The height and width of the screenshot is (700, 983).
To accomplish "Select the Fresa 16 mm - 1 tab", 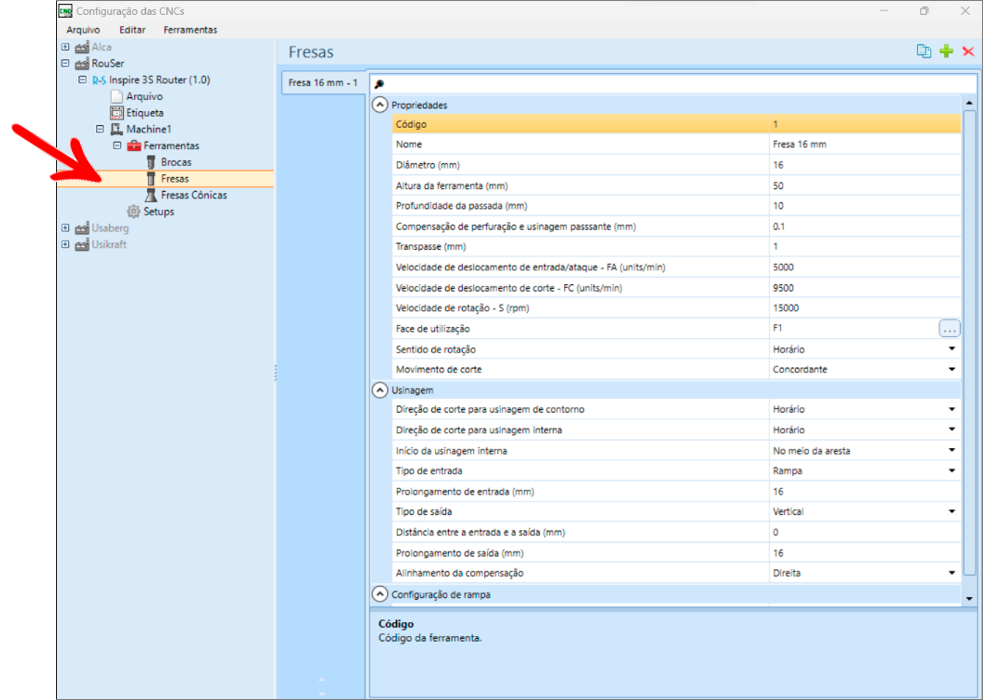I will 322,83.
